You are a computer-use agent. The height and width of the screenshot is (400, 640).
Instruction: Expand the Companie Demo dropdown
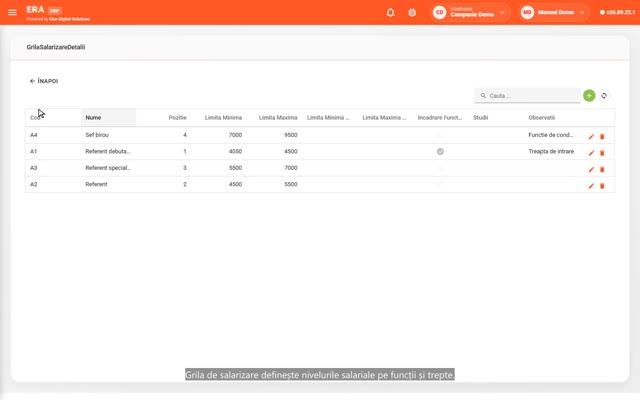click(x=502, y=13)
